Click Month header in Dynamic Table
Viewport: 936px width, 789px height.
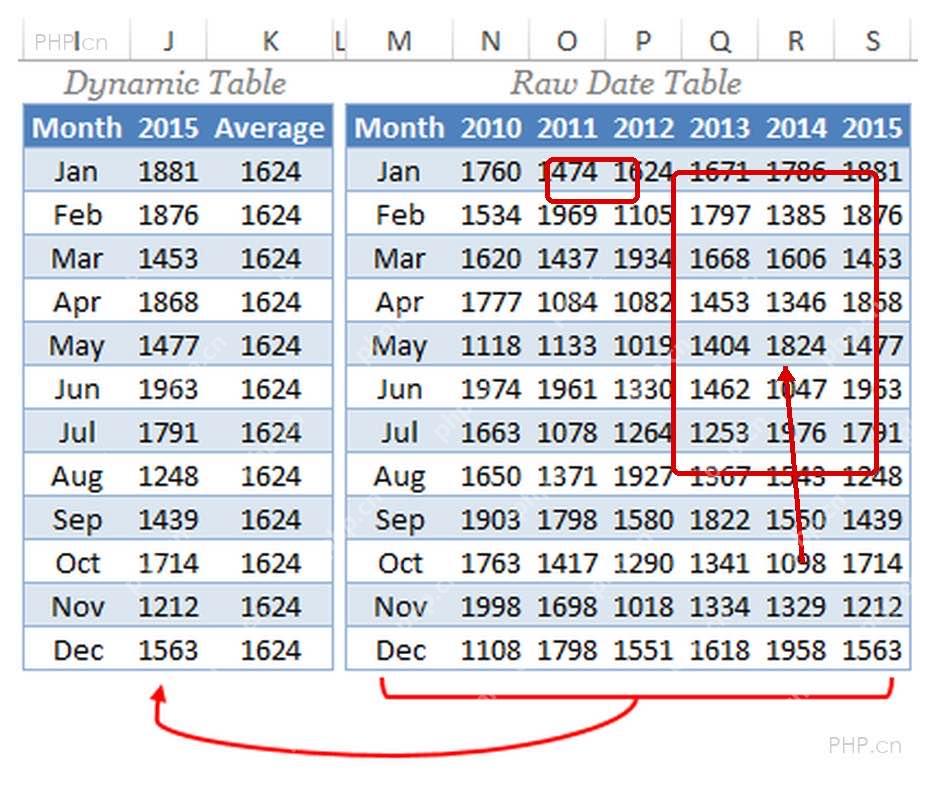point(76,128)
